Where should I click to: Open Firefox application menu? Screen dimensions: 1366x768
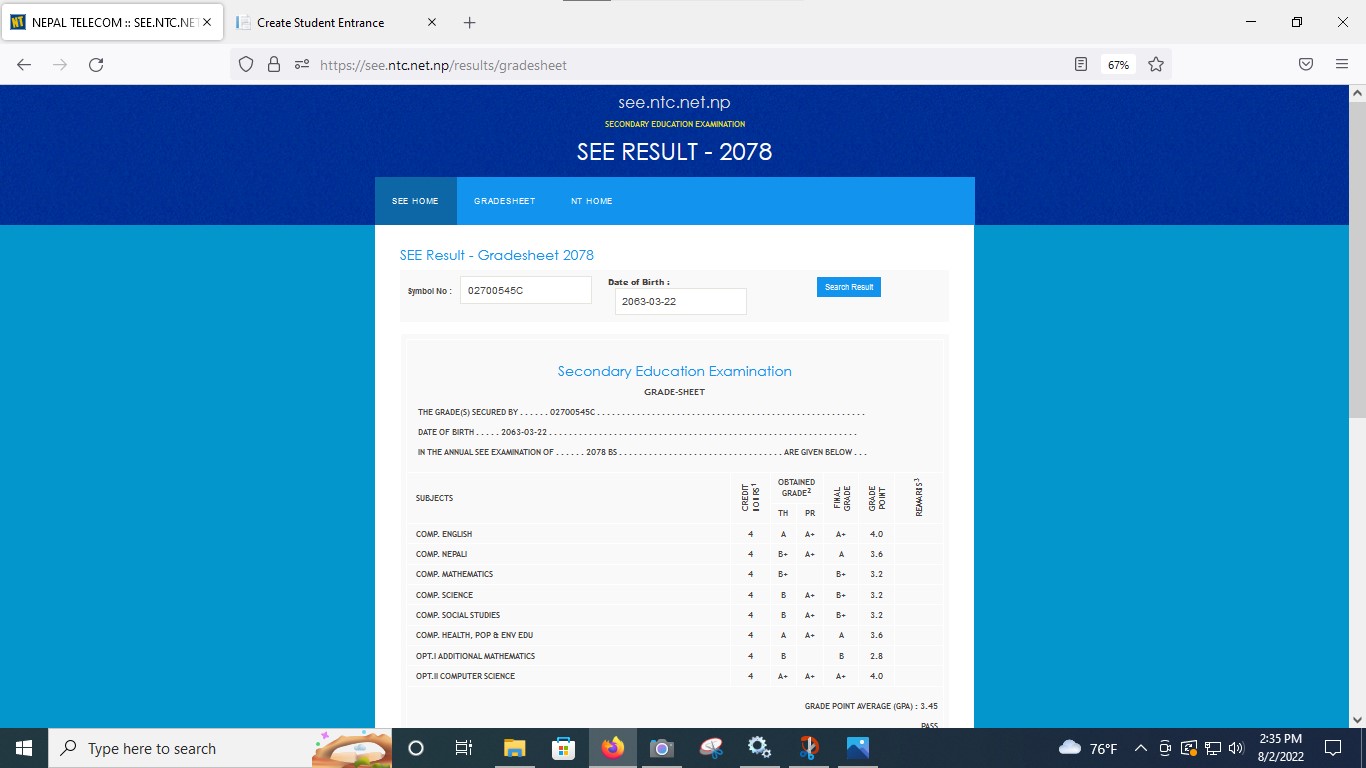click(1342, 65)
